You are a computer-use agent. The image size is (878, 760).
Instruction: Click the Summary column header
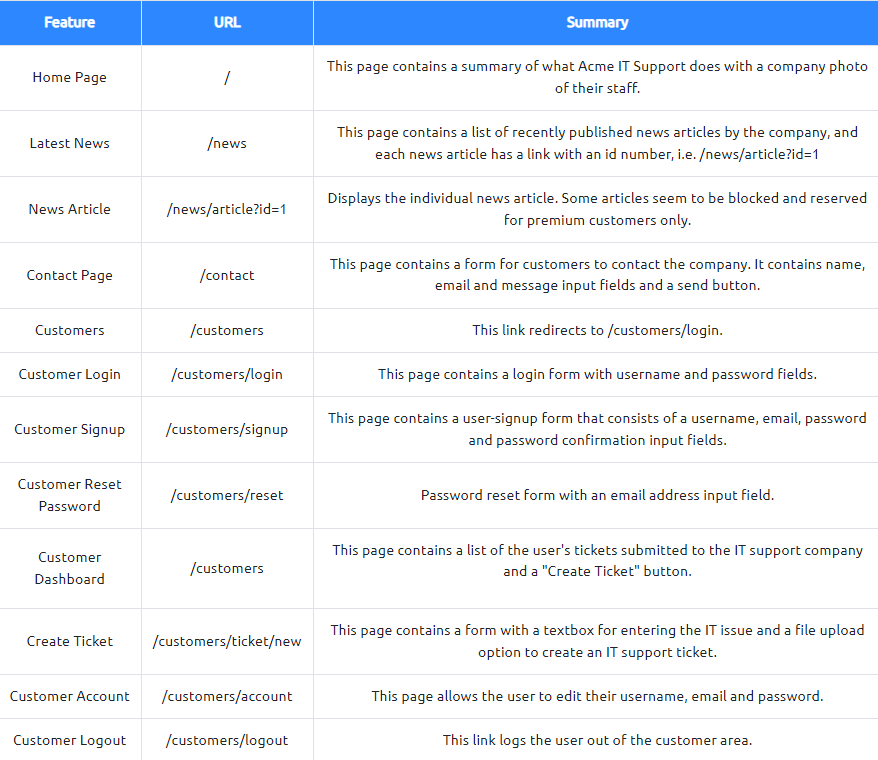coord(597,22)
